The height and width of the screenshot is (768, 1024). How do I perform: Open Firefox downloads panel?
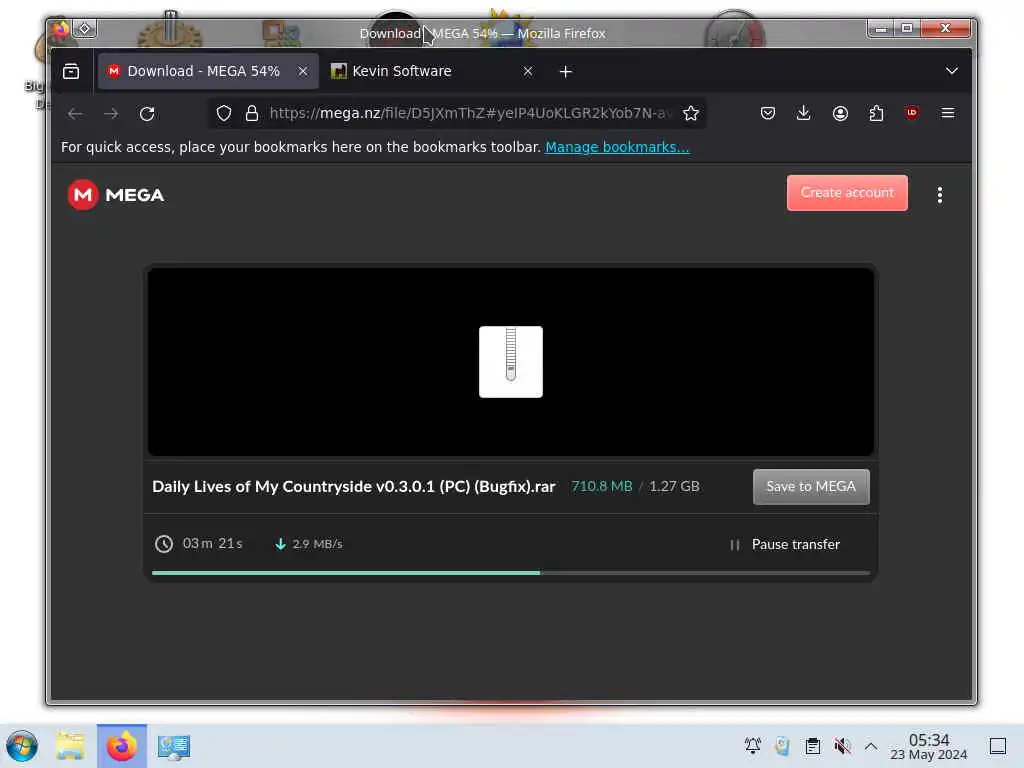point(804,113)
